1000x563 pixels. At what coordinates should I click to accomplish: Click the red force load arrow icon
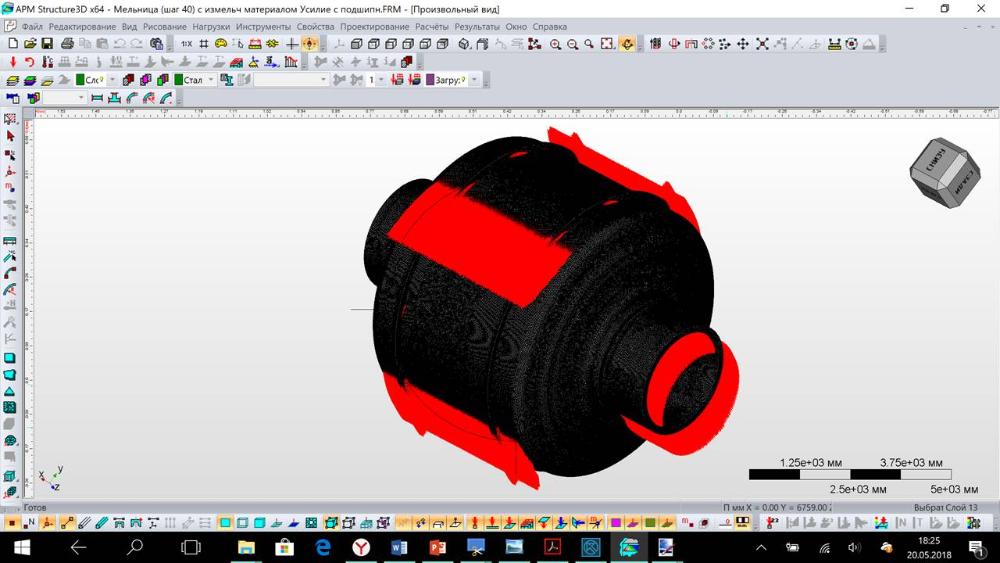click(13, 62)
